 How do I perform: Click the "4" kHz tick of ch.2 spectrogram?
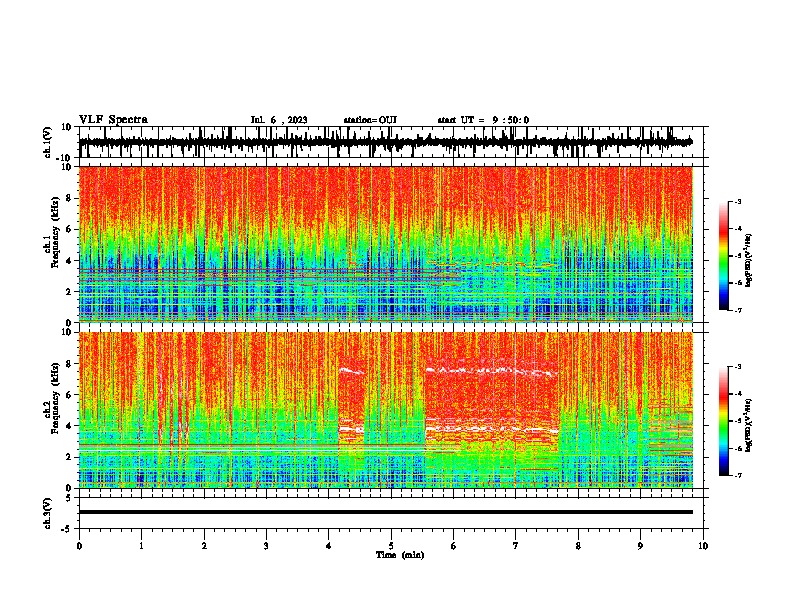[x=69, y=426]
